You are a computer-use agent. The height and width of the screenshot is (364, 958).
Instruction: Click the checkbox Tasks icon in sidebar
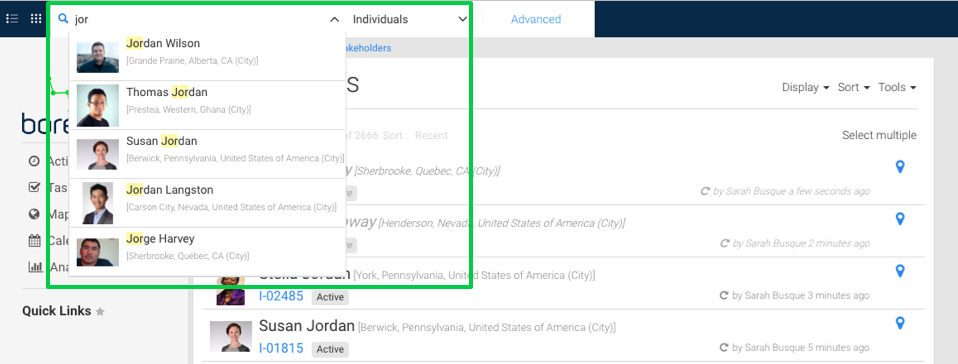tap(34, 187)
